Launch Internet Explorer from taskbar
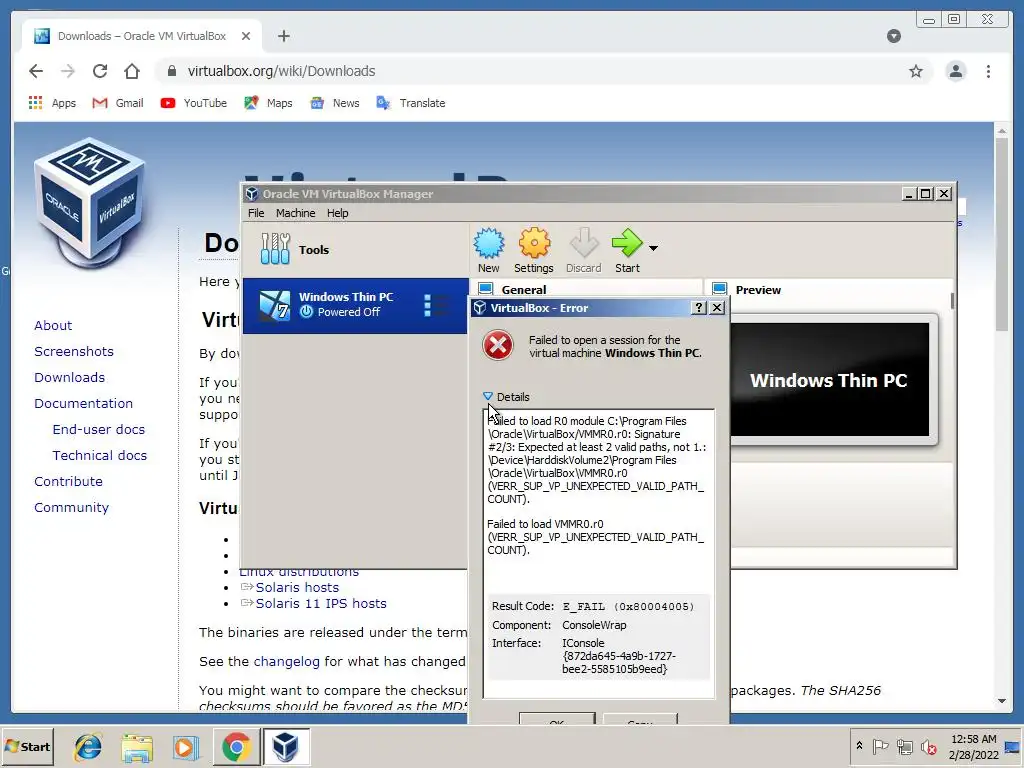This screenshot has width=1024, height=768. (x=88, y=746)
